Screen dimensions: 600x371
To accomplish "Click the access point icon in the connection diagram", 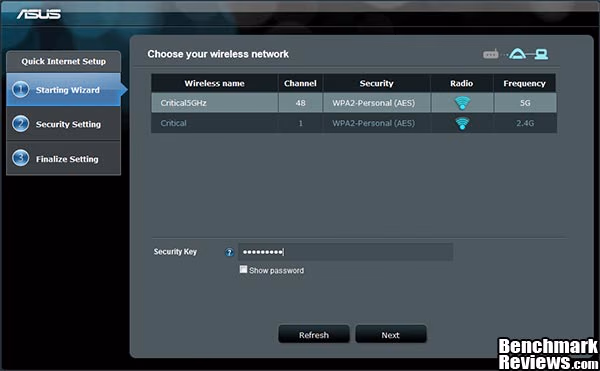I will click(517, 54).
